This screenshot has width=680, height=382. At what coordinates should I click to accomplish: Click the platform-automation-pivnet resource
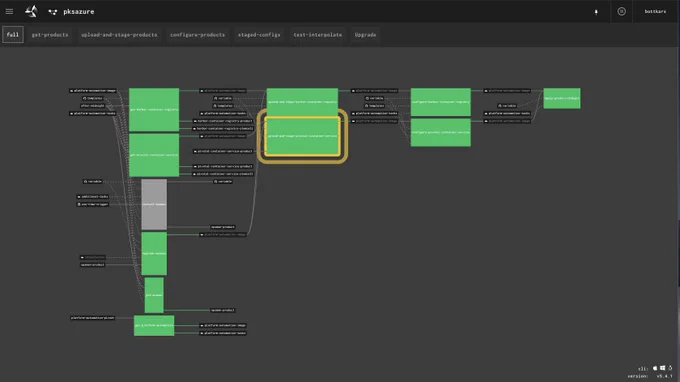[92, 318]
